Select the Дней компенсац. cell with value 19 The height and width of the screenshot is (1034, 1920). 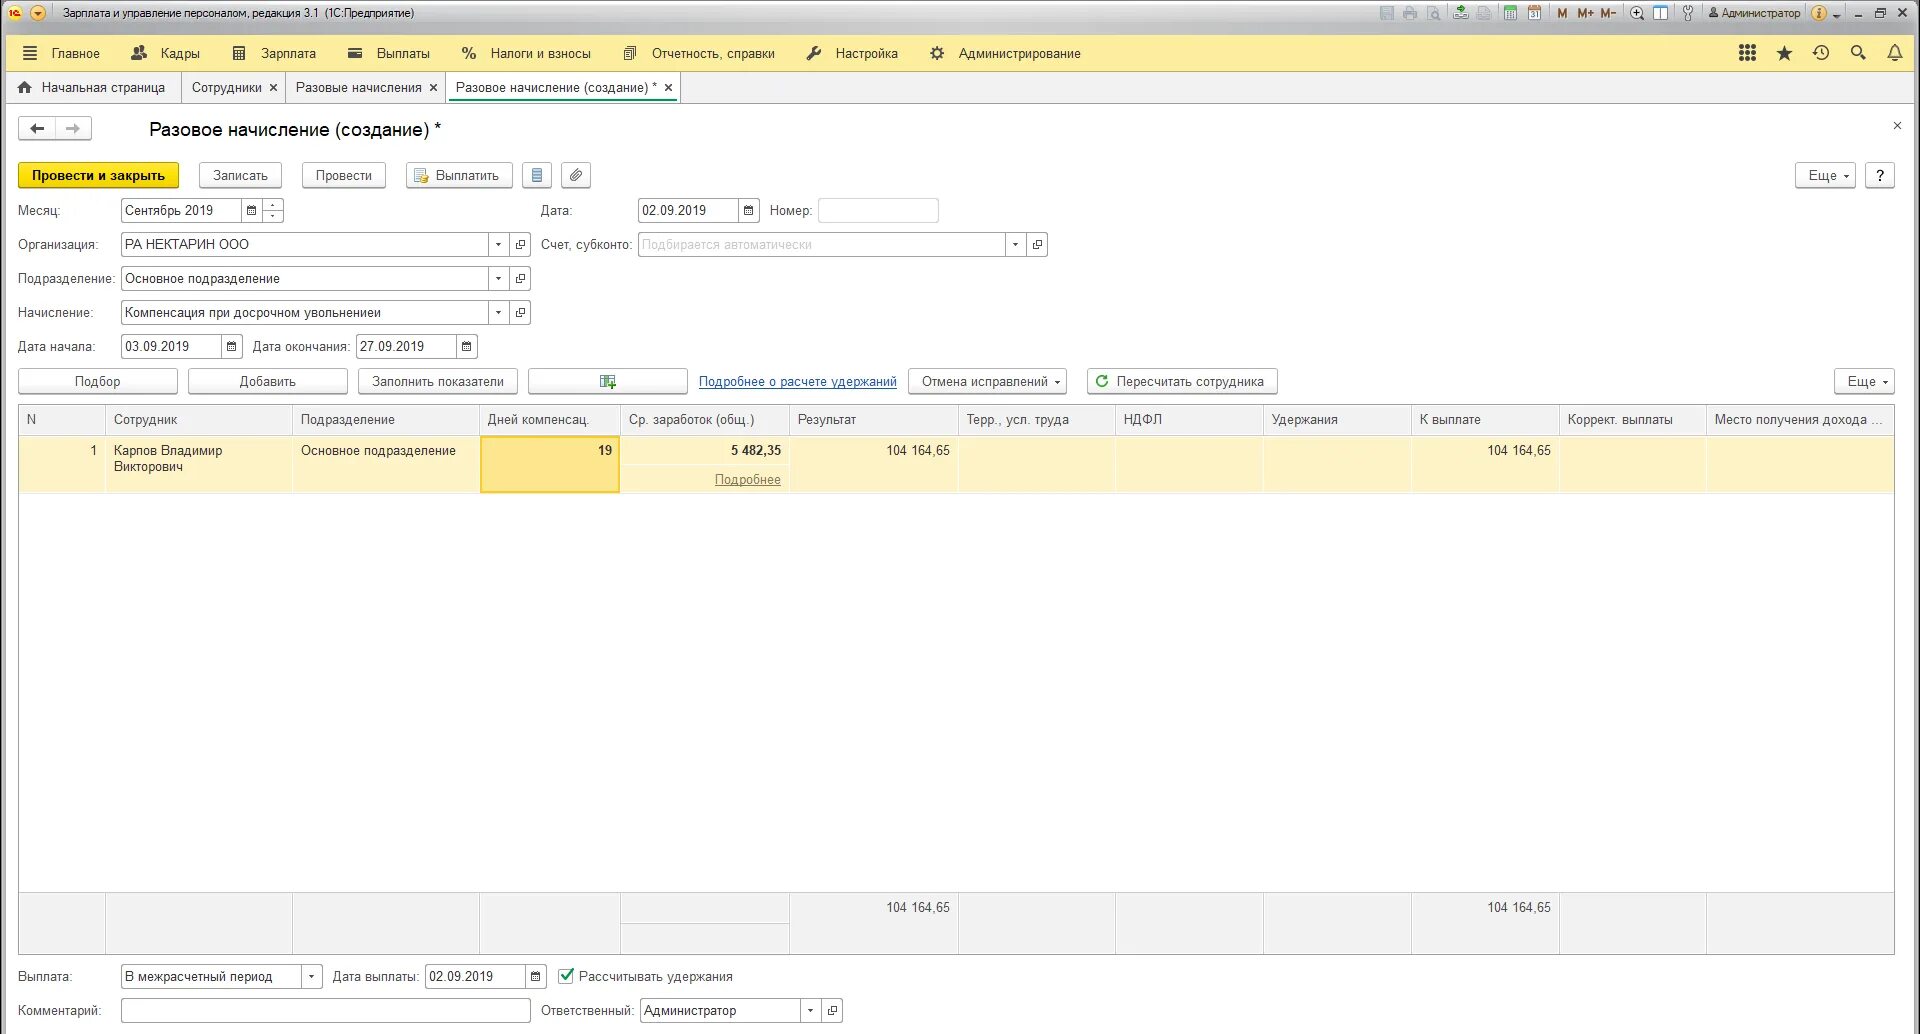coord(550,464)
